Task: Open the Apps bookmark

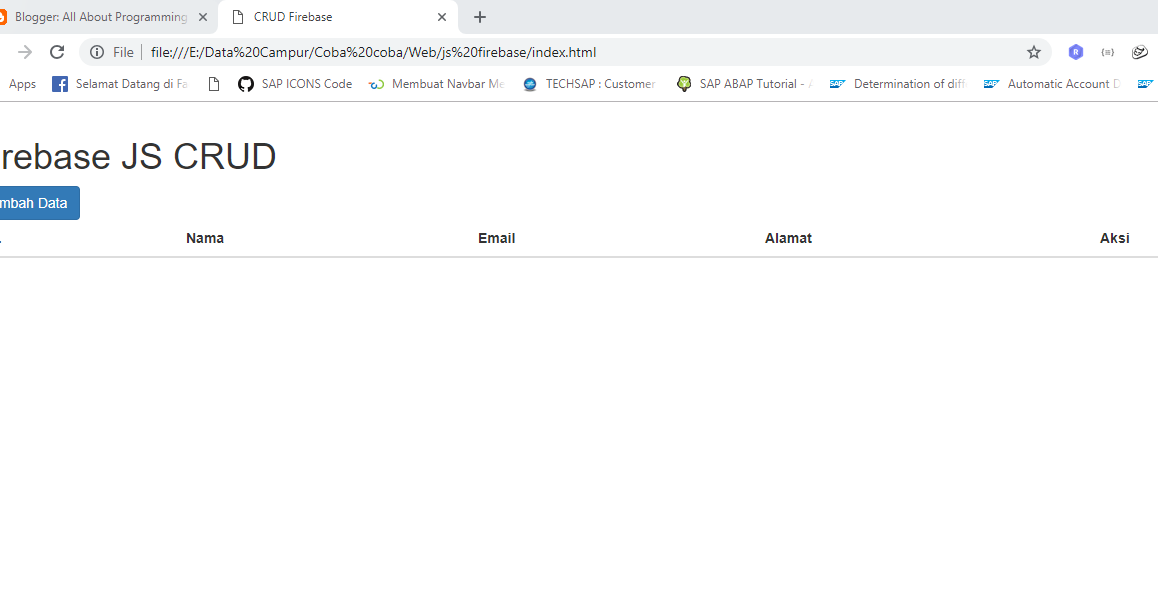Action: (21, 84)
